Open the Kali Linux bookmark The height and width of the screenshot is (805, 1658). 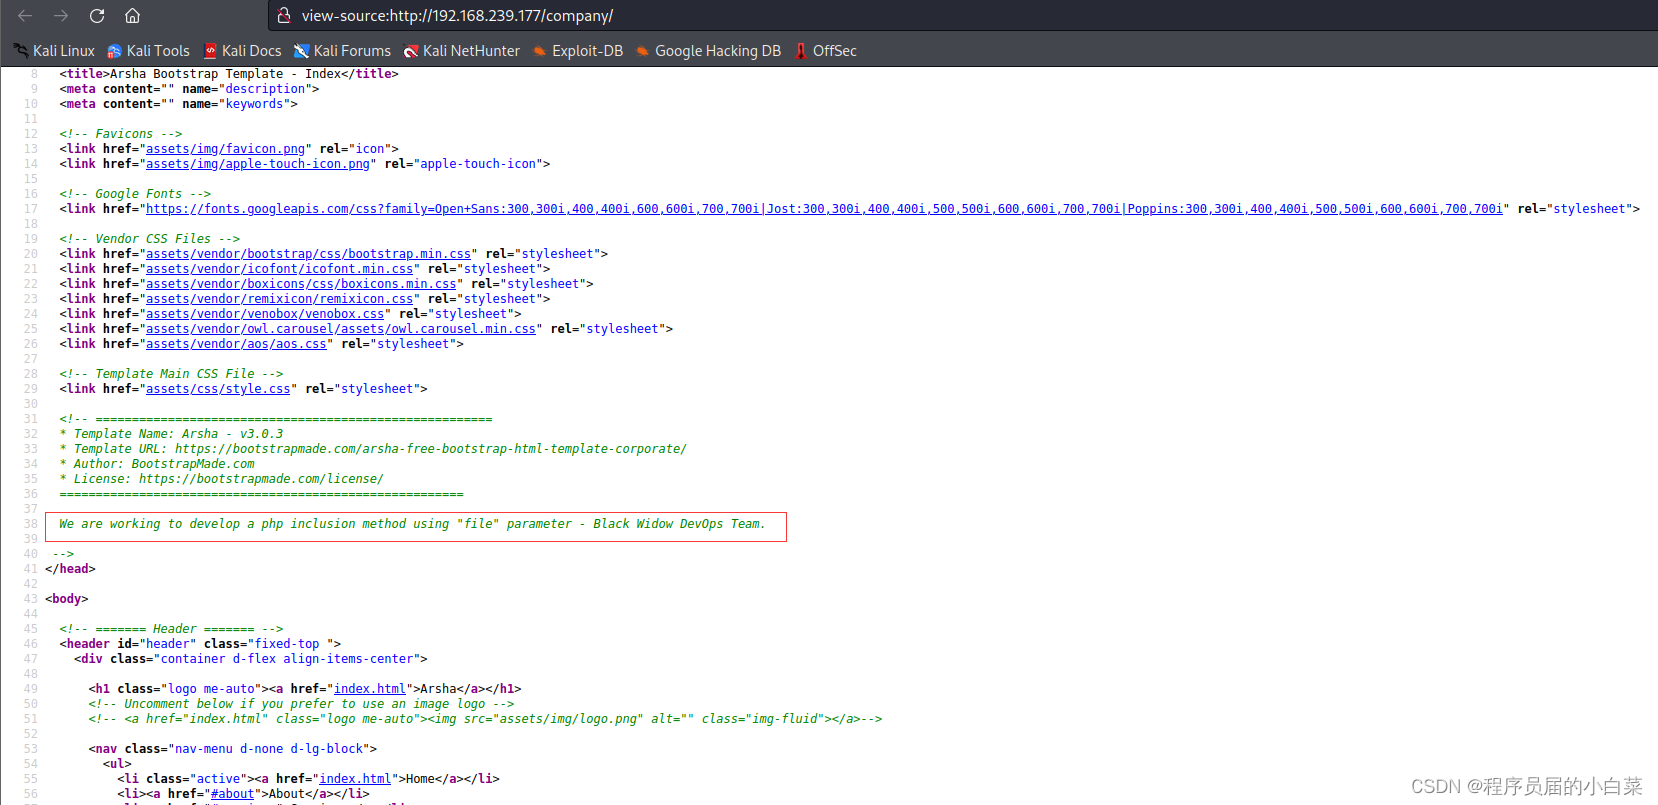coord(54,51)
